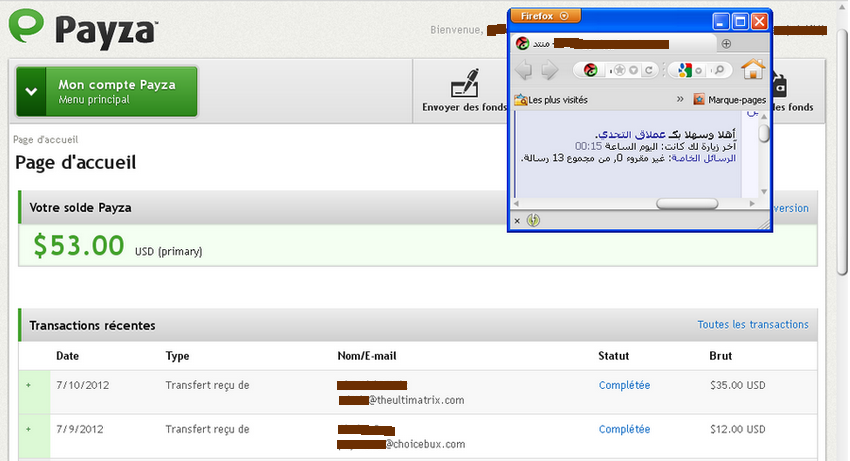Go back in Firefox window
850x461 pixels.
click(524, 70)
